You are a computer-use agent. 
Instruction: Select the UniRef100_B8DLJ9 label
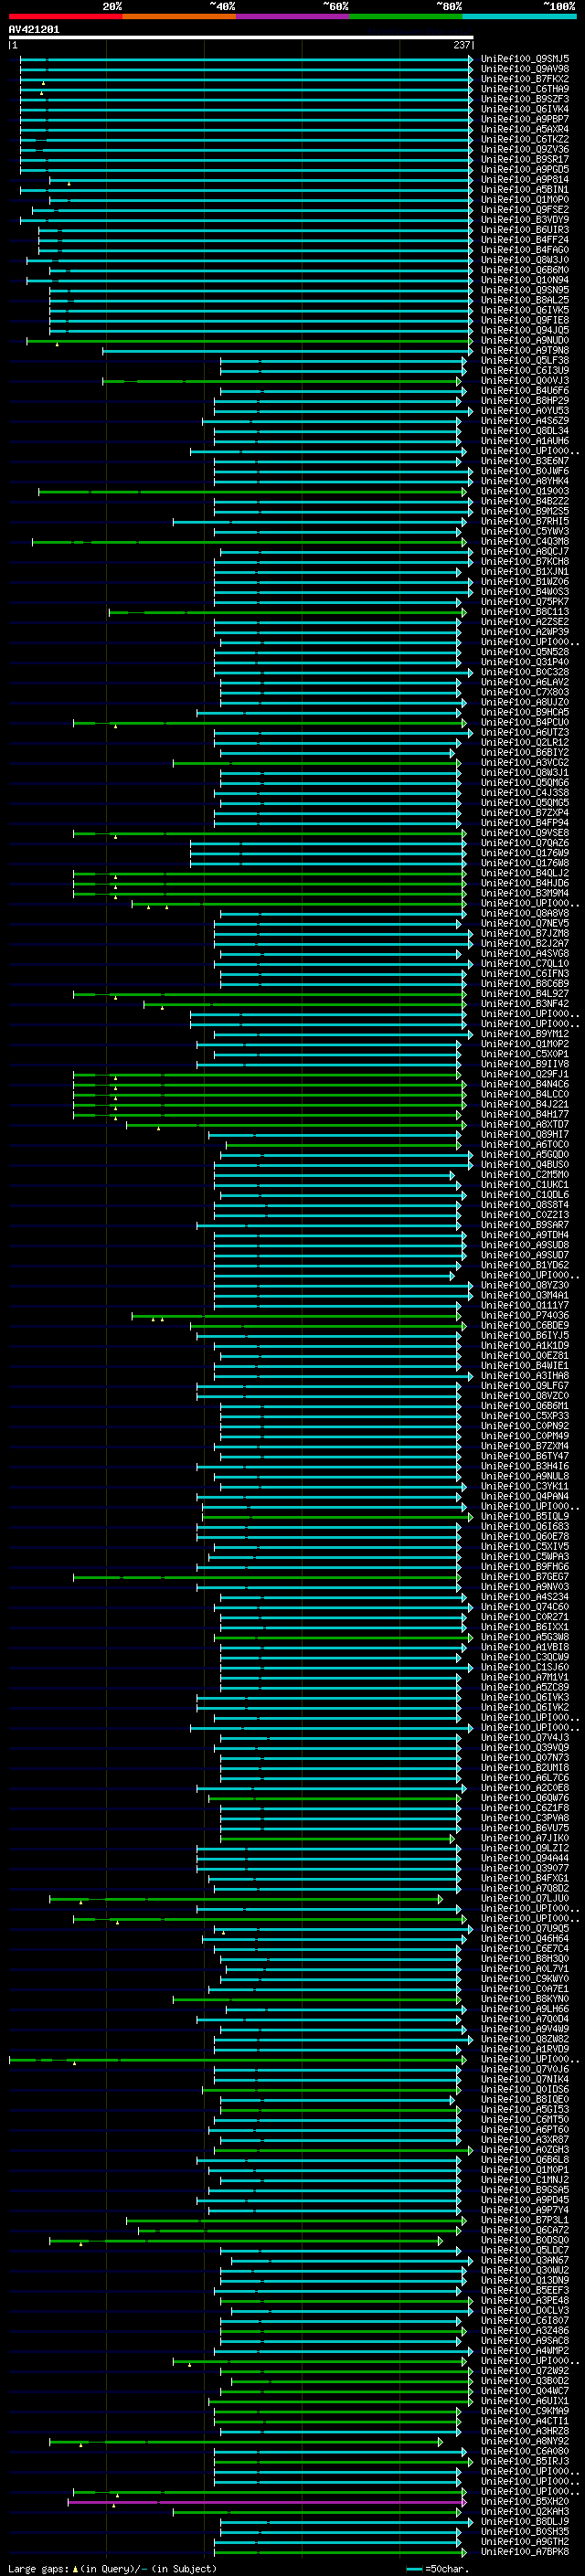[525, 2521]
